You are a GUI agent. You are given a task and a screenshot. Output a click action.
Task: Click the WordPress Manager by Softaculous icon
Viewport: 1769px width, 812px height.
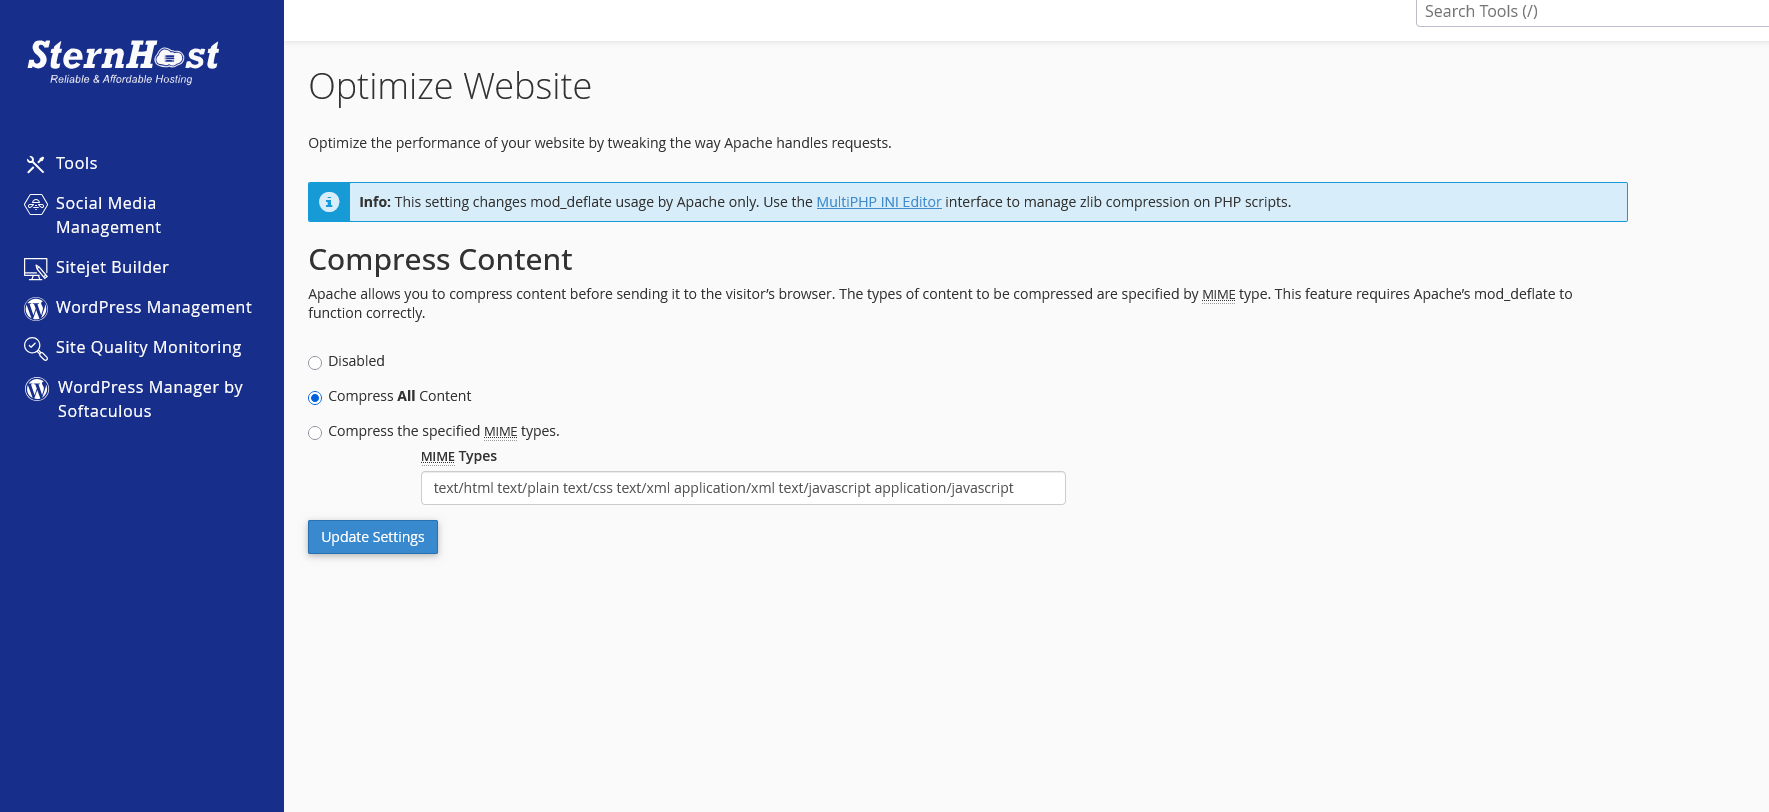coord(37,389)
